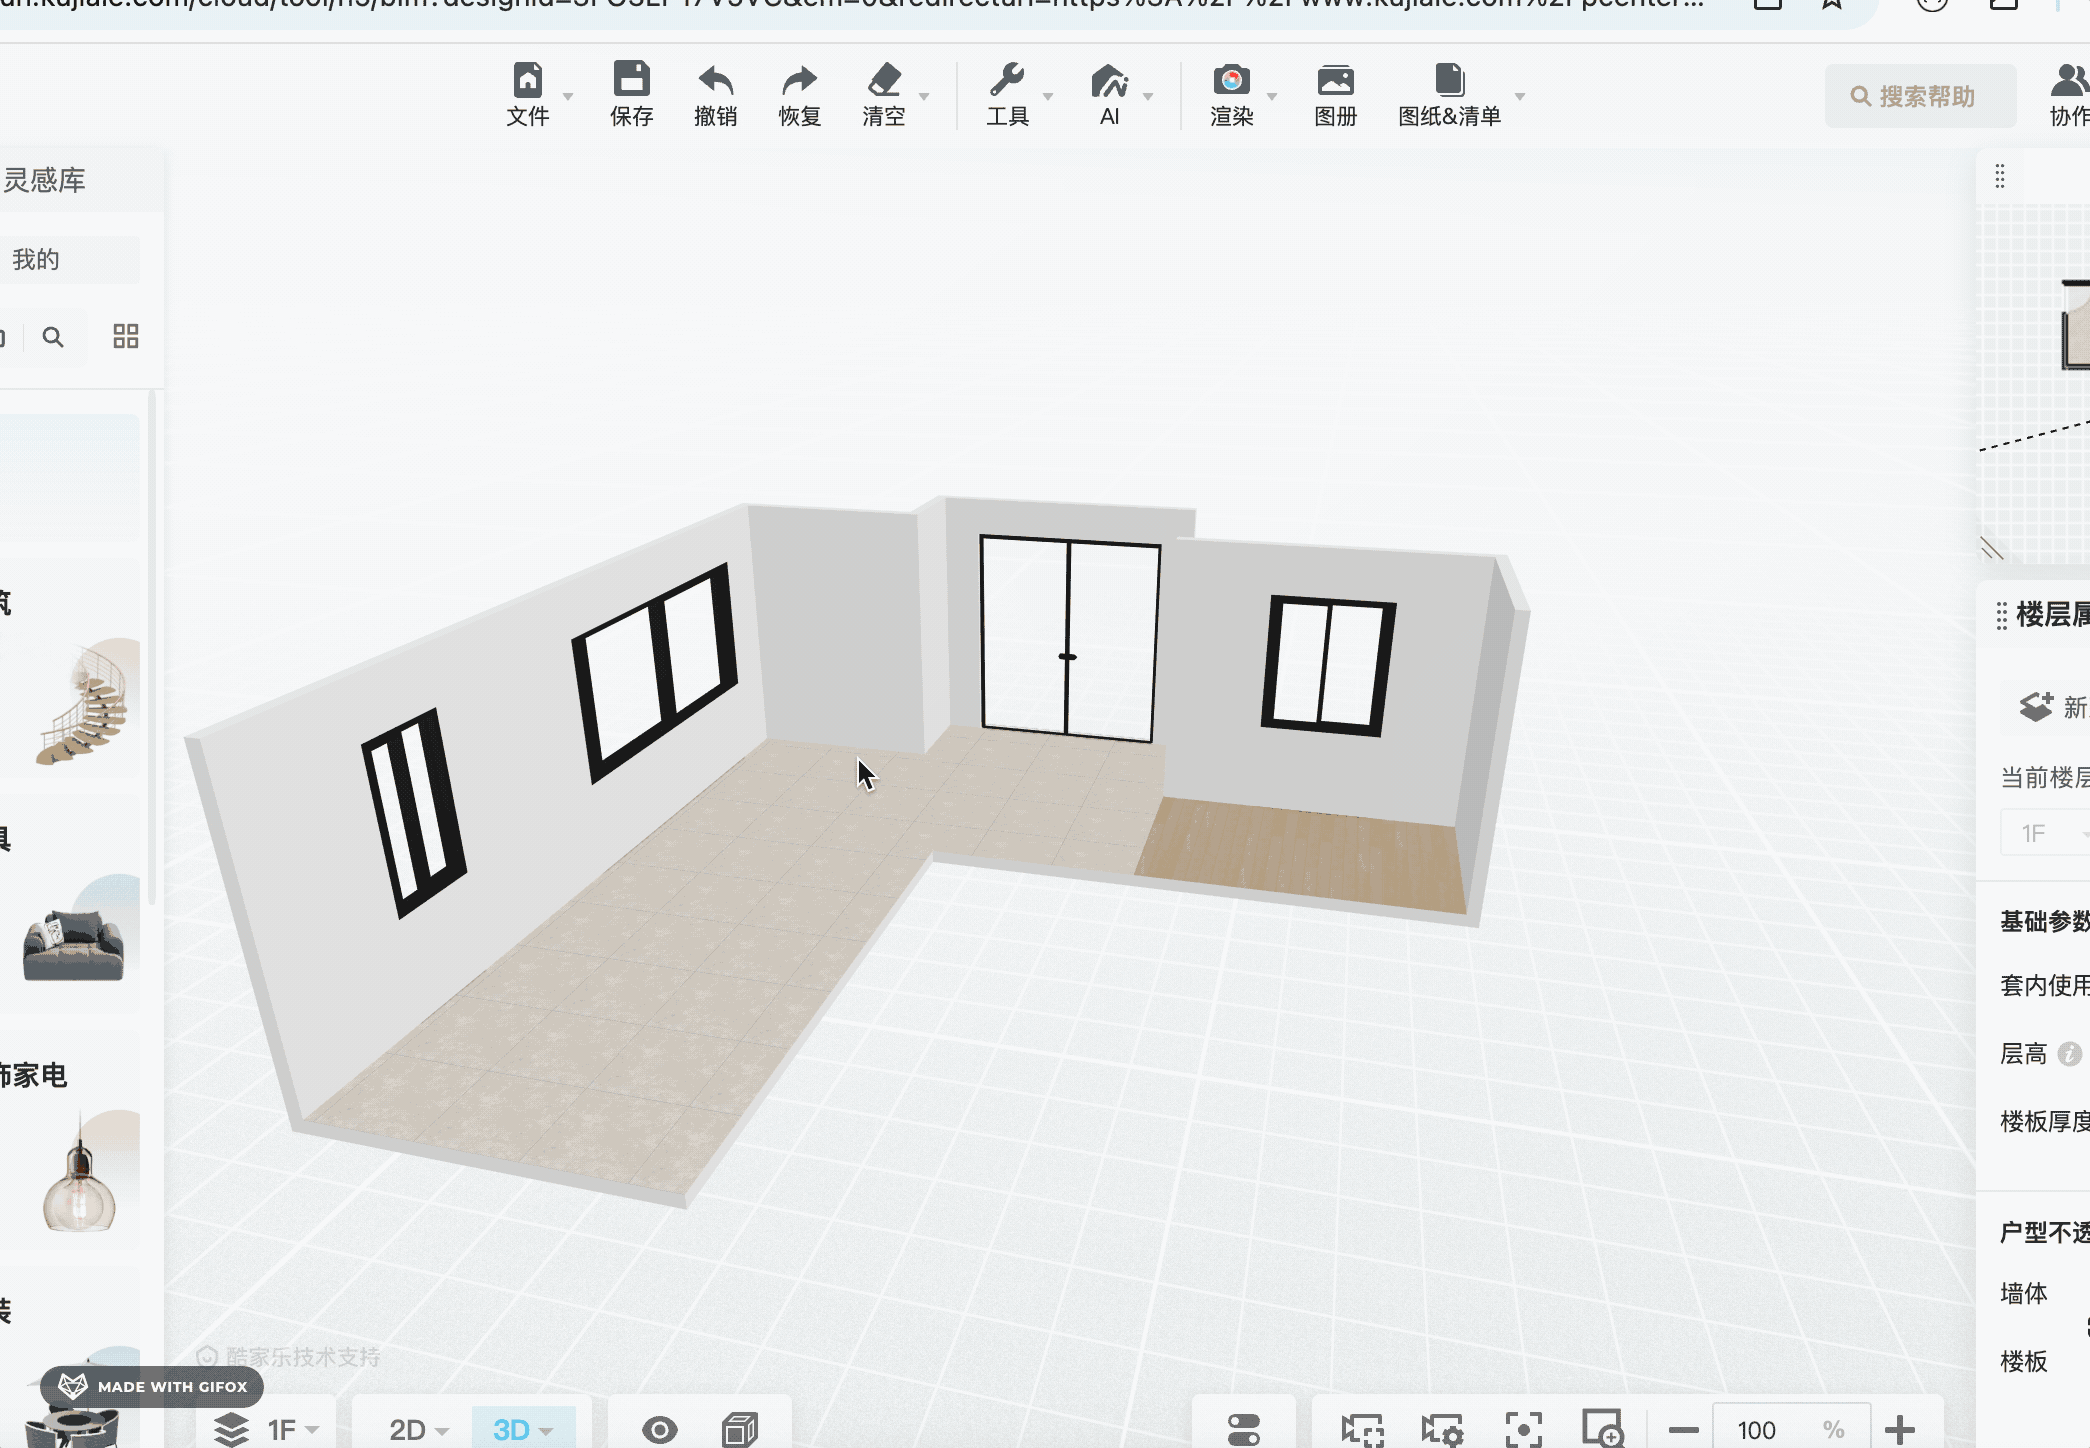Click the 协作 collaboration people icon

click(x=2070, y=80)
